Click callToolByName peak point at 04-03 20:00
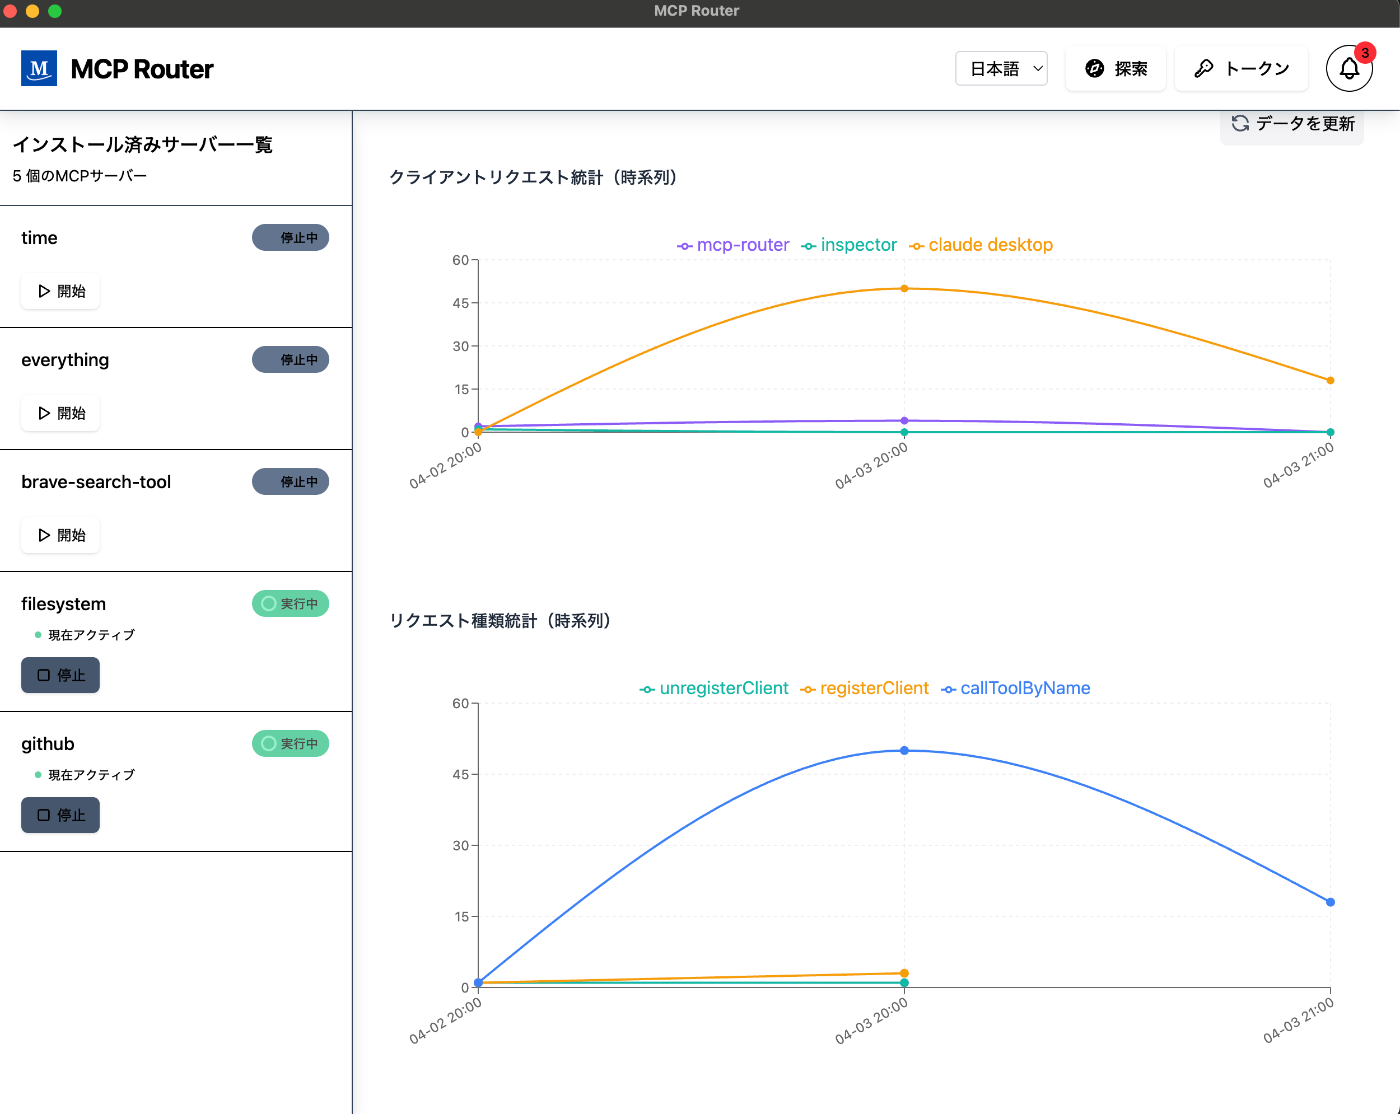 904,750
